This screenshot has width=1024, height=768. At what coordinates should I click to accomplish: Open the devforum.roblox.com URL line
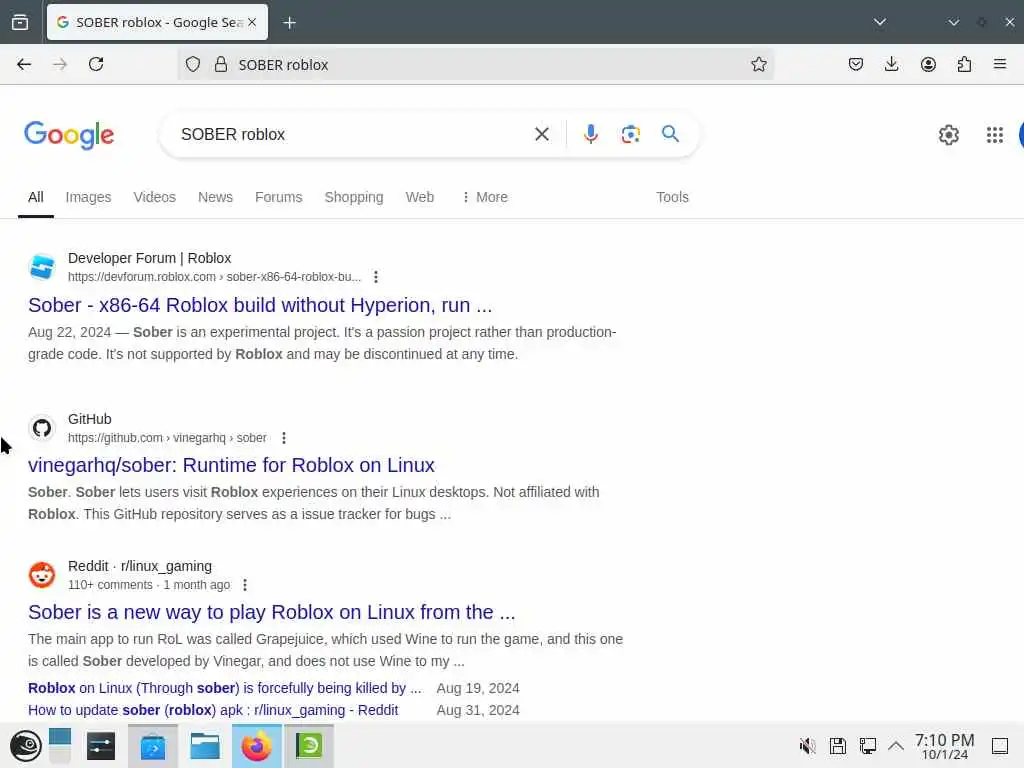(214, 277)
